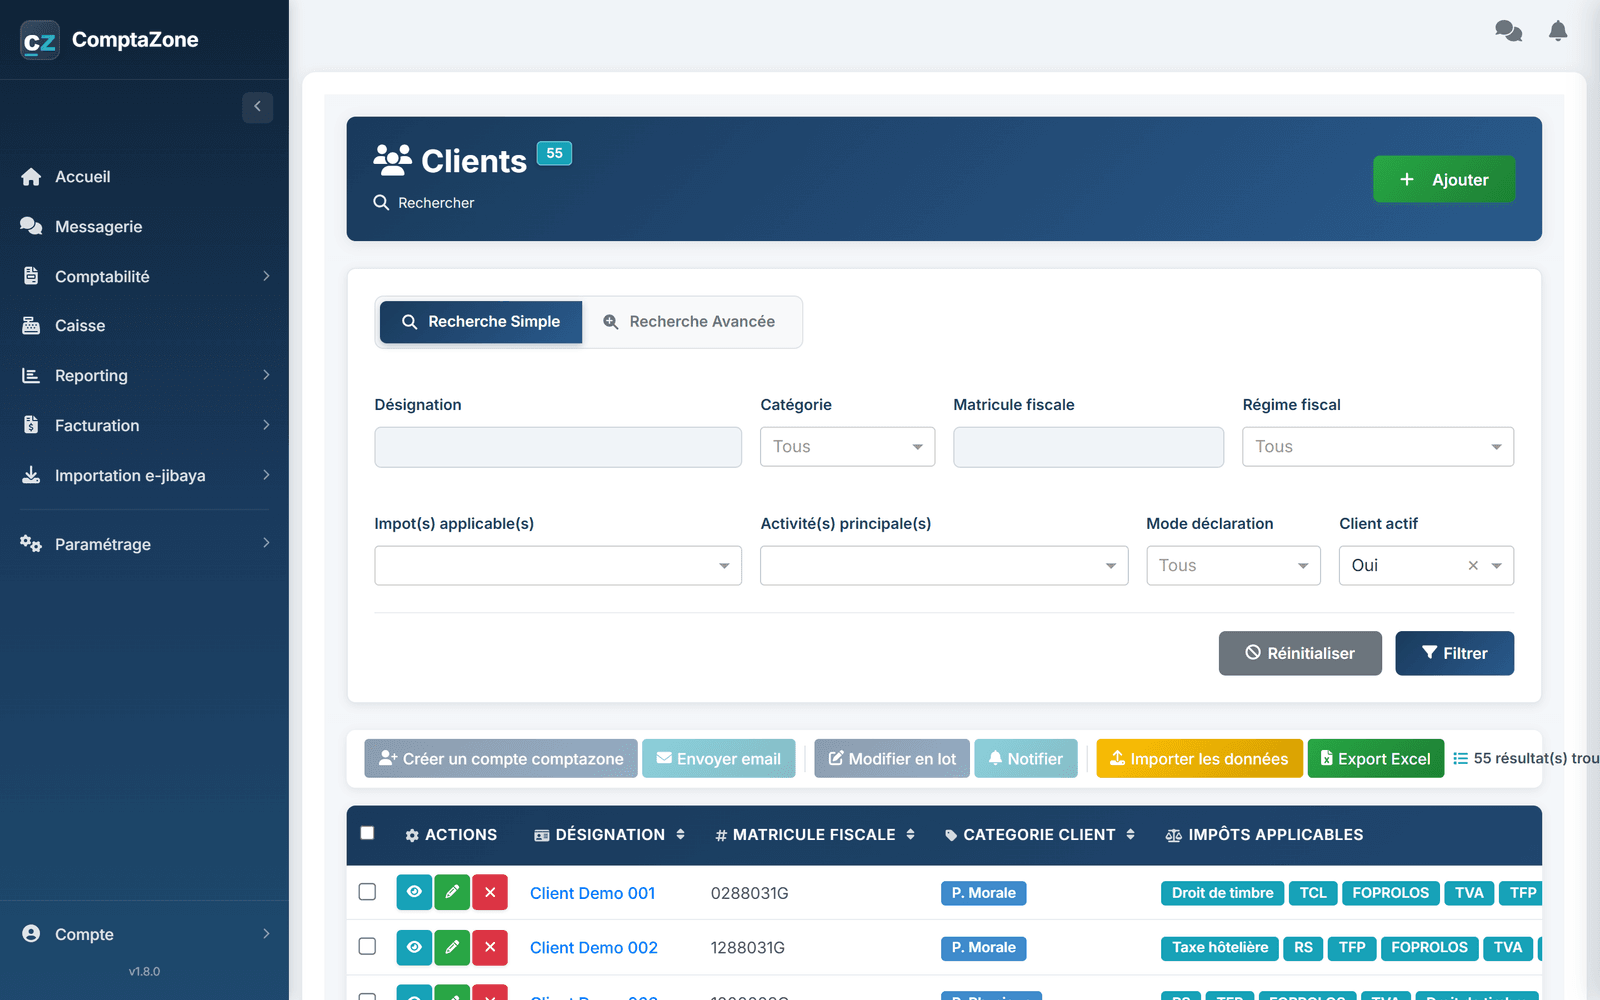Edit Client Demo 001 with pencil icon

coord(452,892)
